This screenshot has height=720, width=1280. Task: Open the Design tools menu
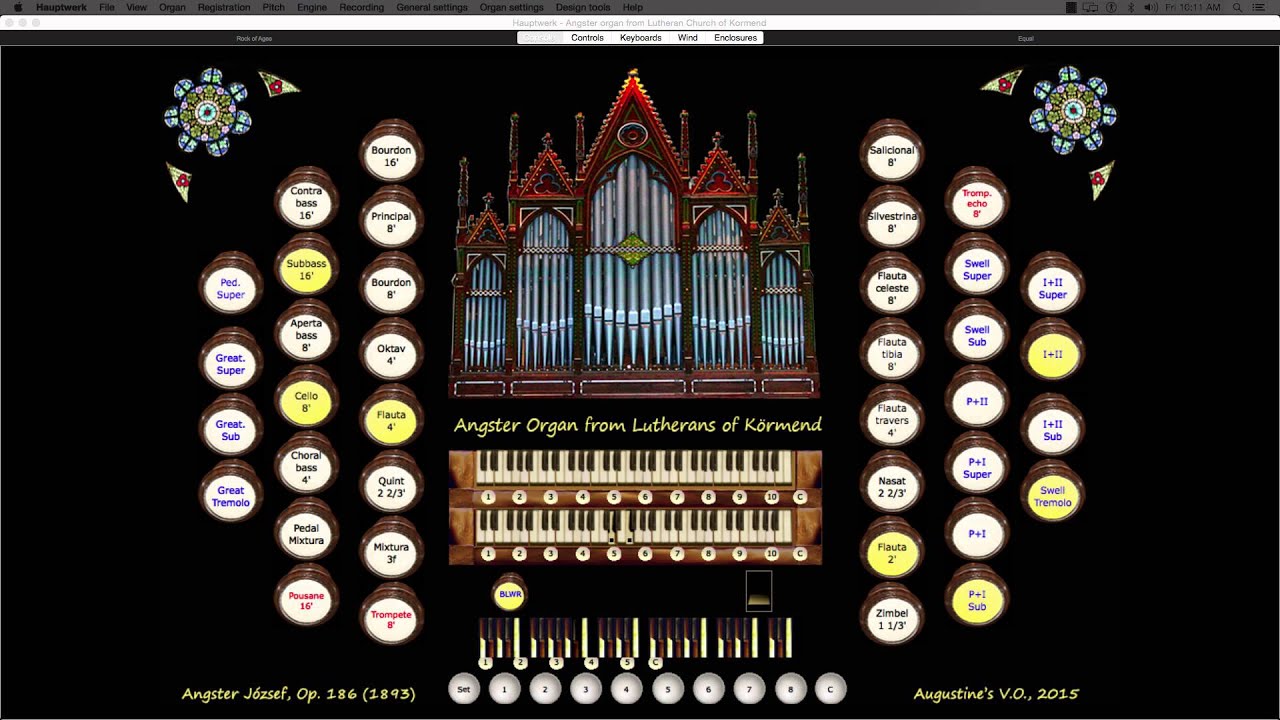[583, 7]
